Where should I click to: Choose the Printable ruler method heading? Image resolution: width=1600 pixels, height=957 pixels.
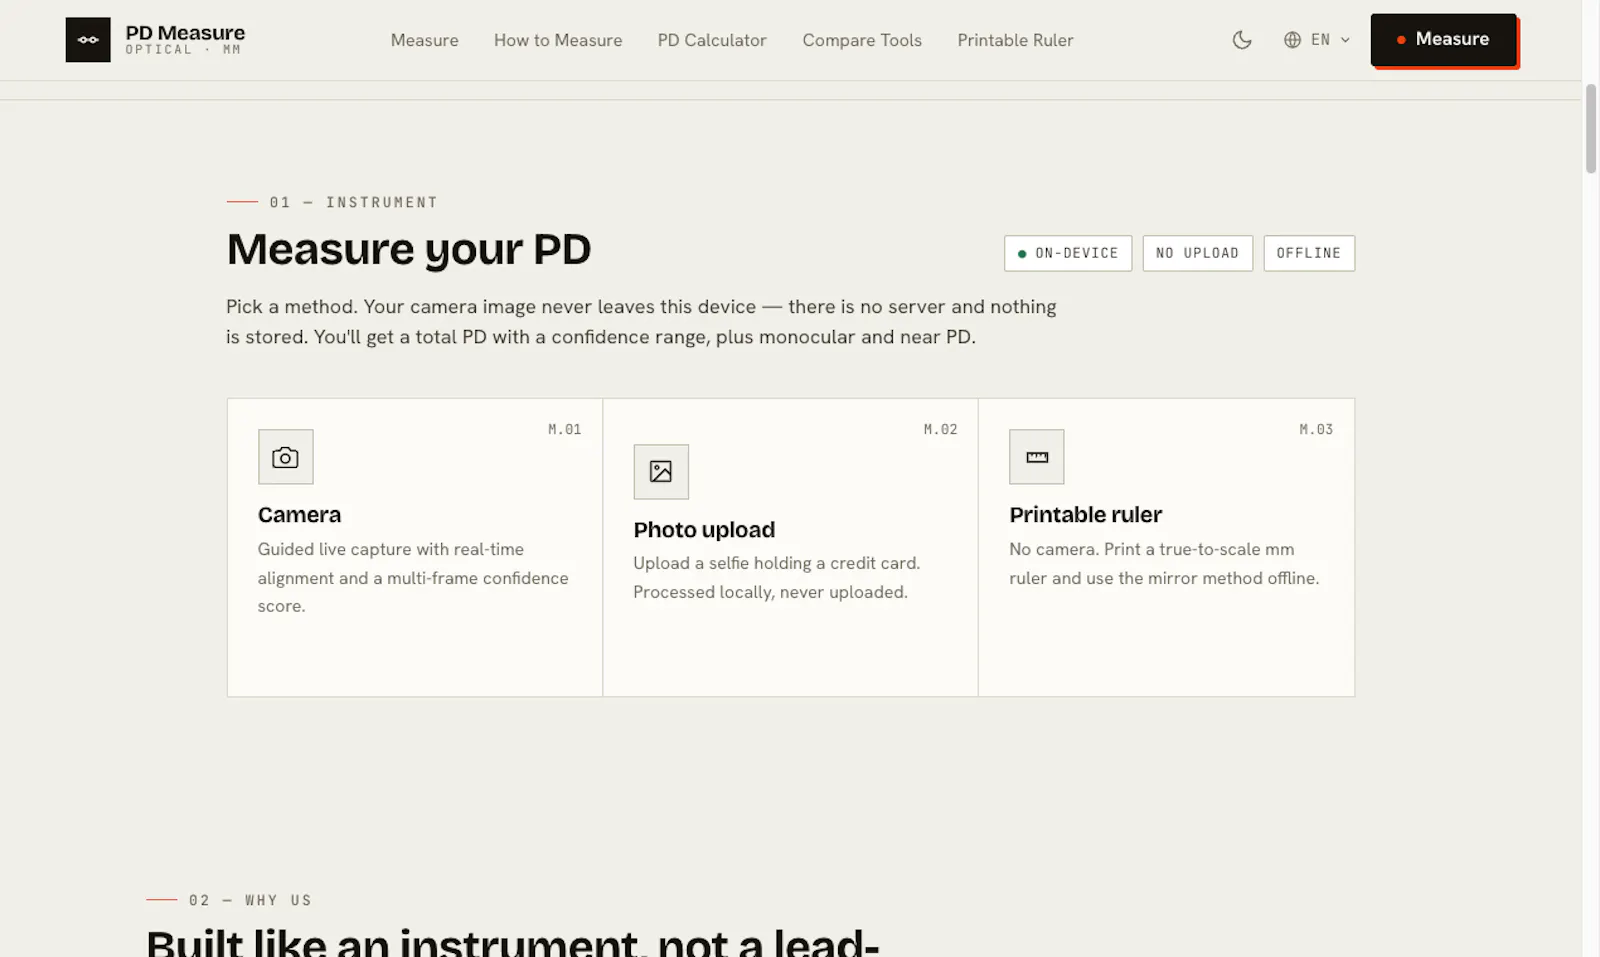click(1085, 515)
